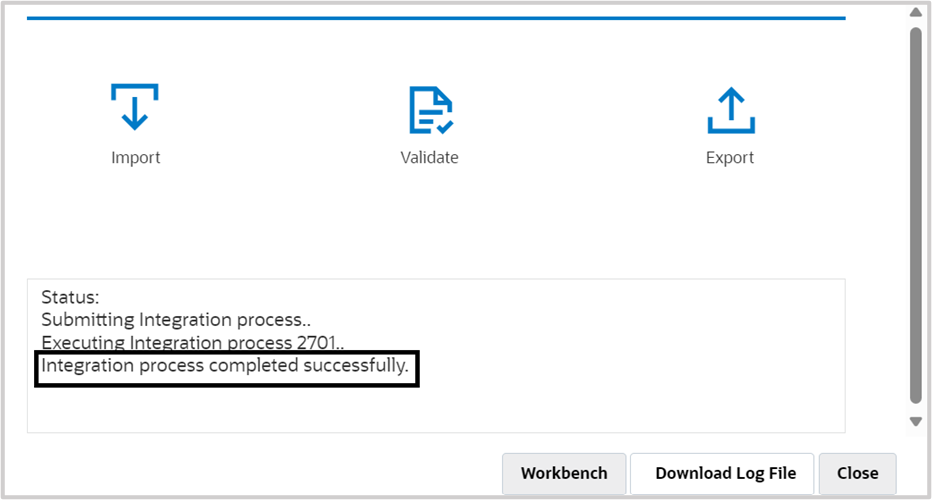Click the "Executing Integration process 2701.." line
The width and height of the screenshot is (932, 500).
click(x=191, y=343)
